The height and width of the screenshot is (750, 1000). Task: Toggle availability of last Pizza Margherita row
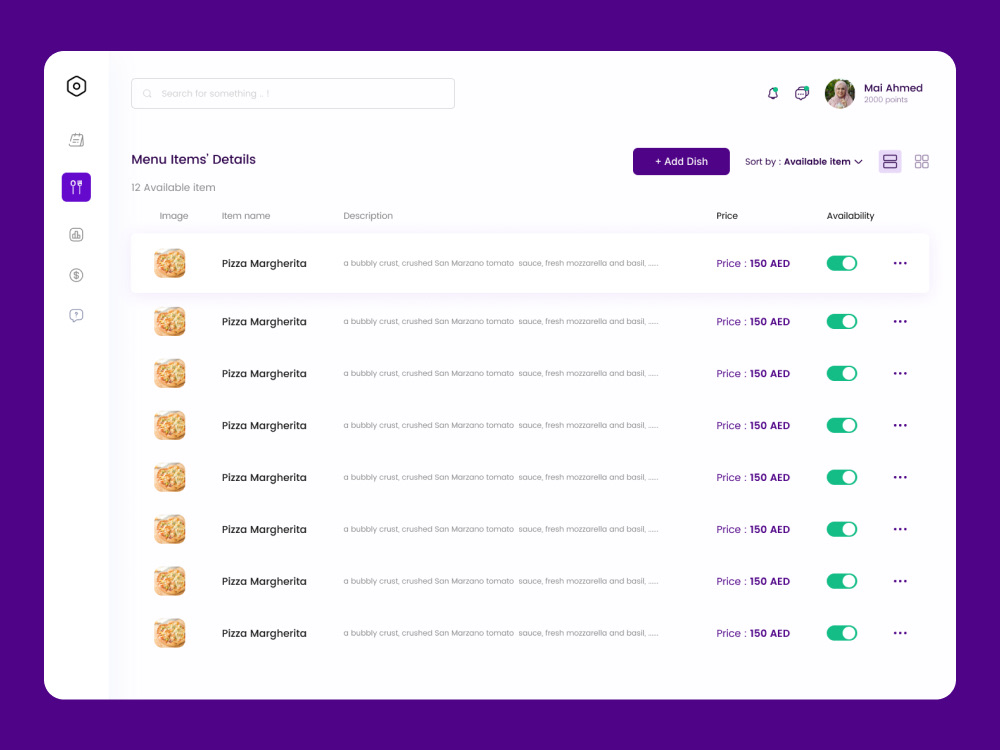click(841, 633)
